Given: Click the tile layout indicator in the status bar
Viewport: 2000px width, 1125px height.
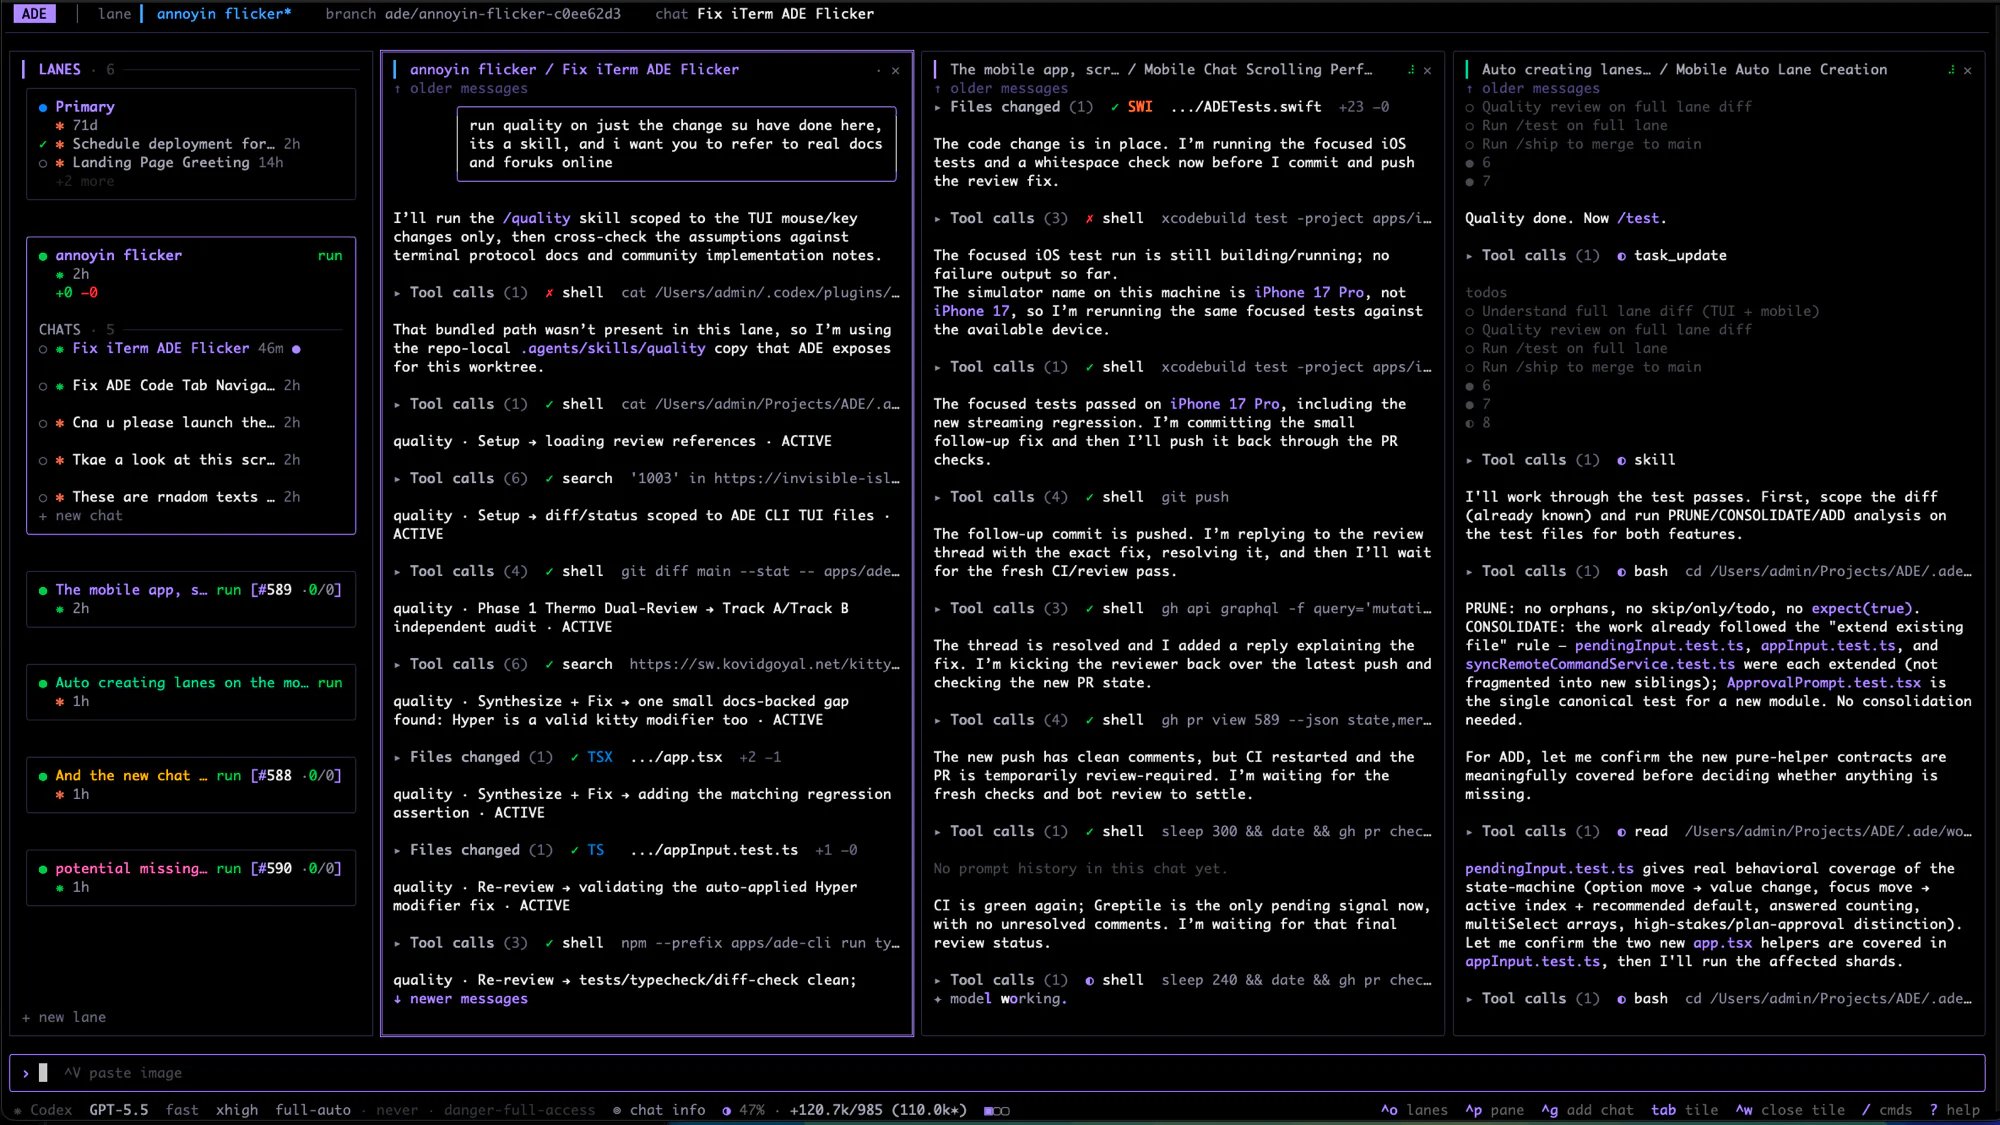Looking at the screenshot, I should [x=997, y=1110].
